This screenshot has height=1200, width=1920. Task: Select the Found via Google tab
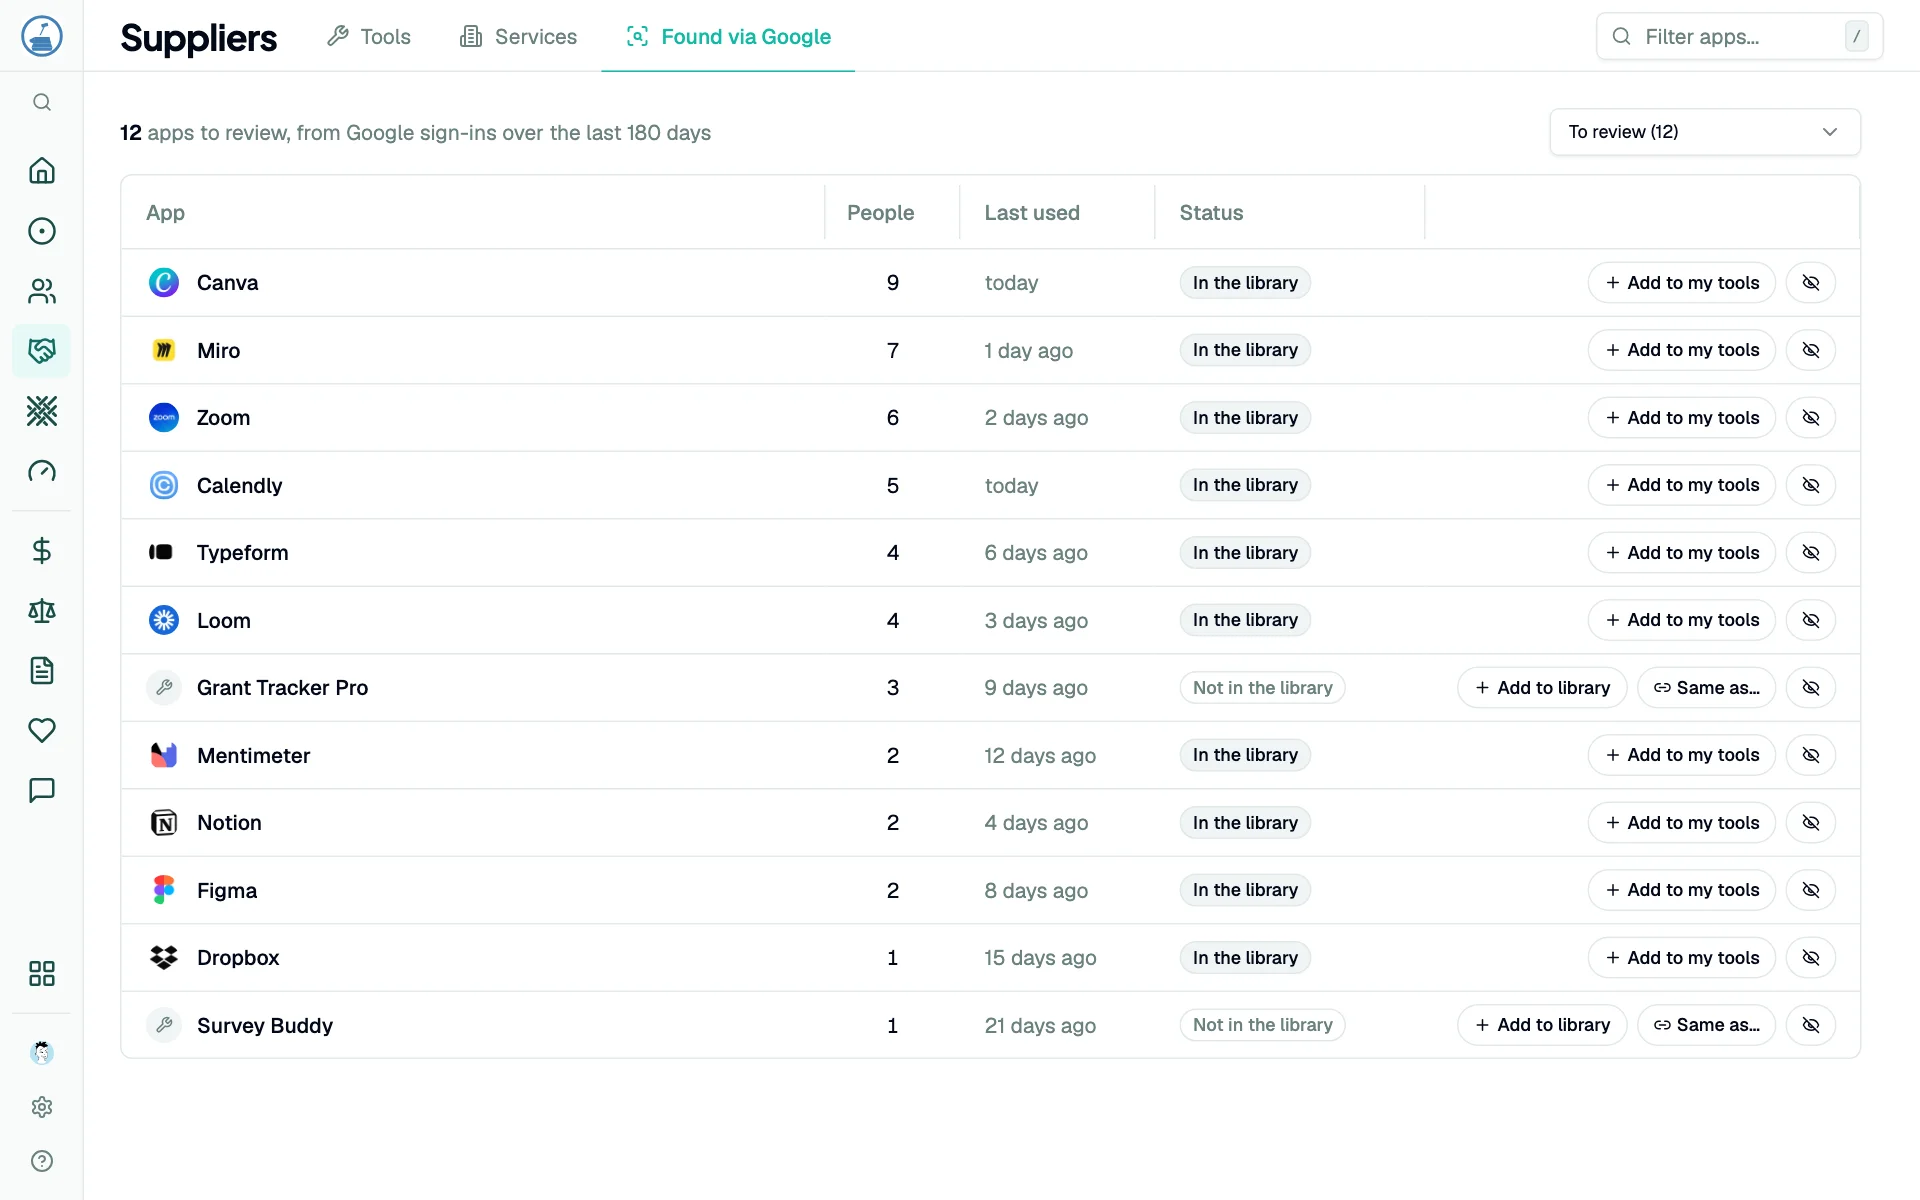click(728, 37)
